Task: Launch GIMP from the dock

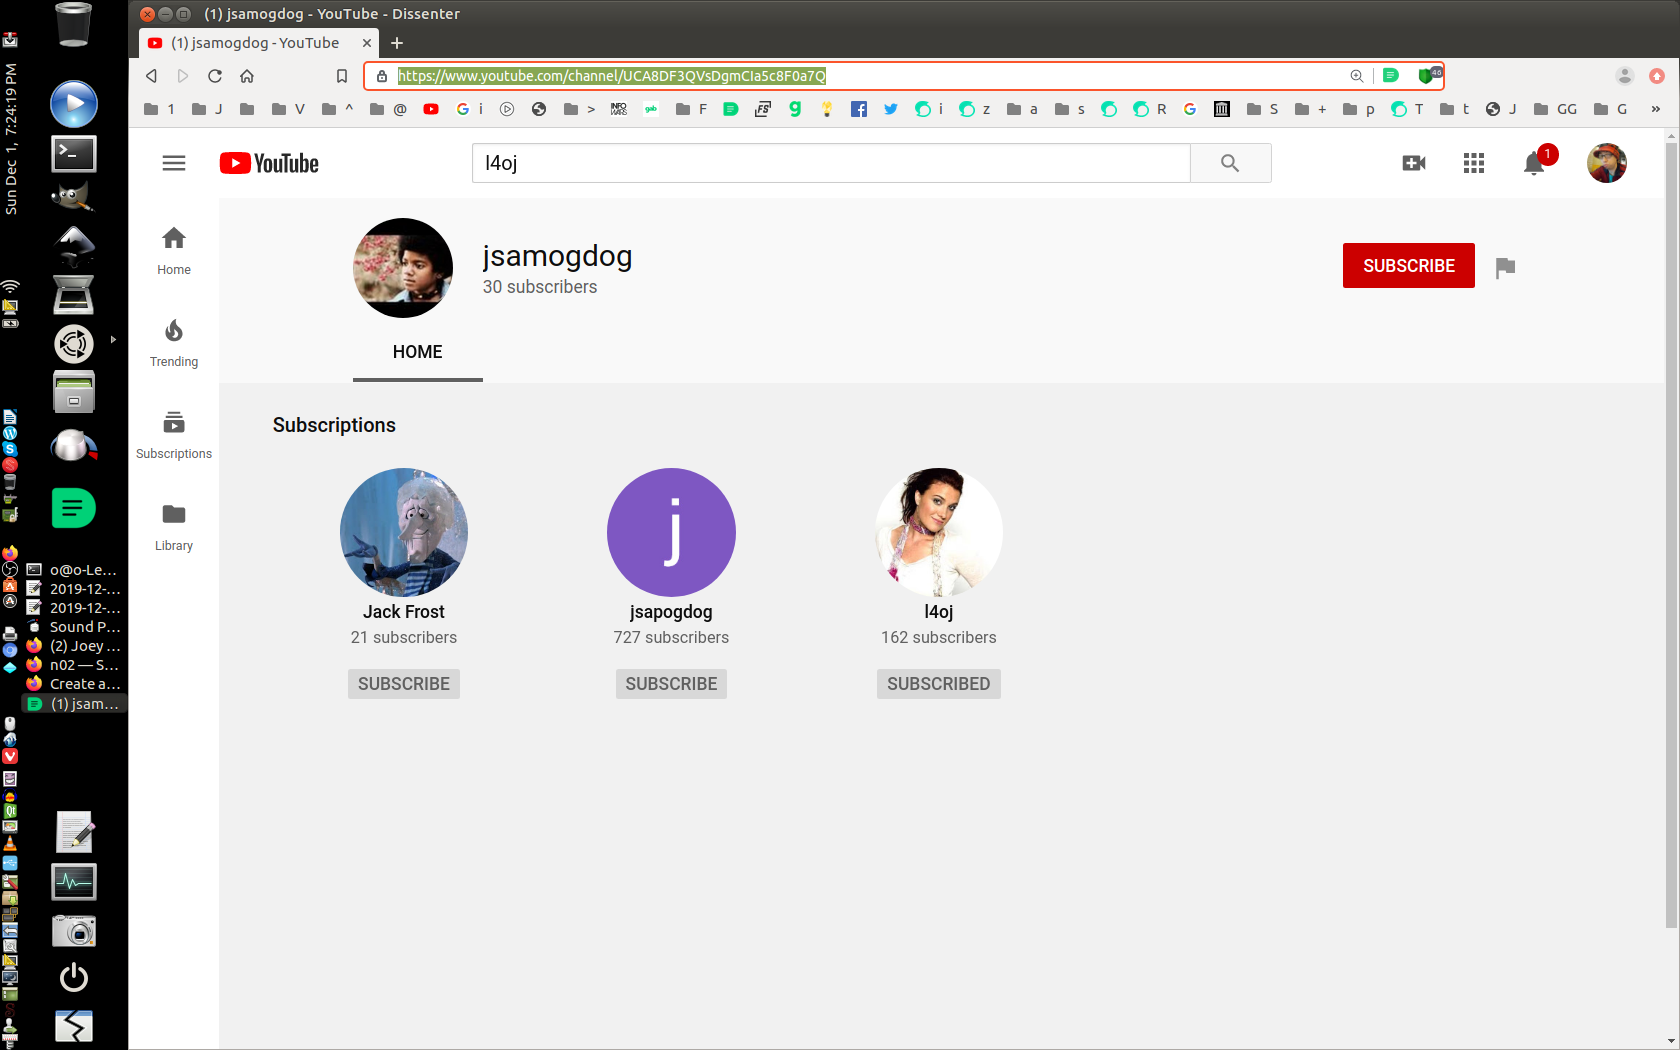Action: pos(74,196)
